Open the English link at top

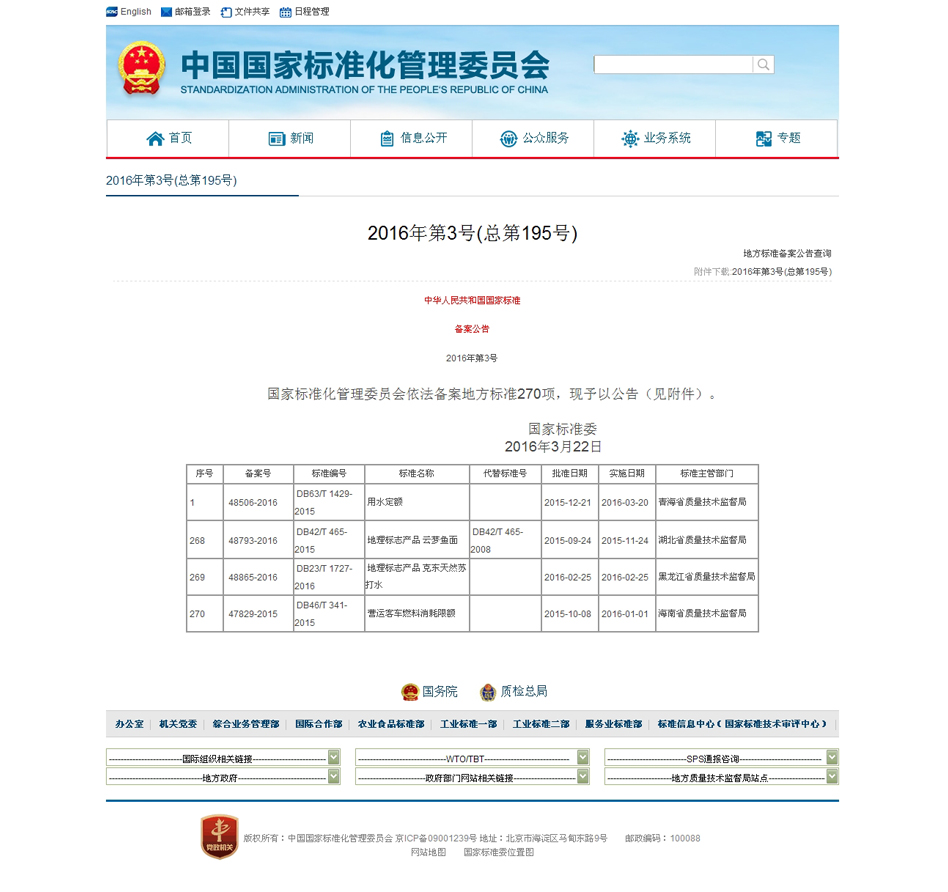(x=135, y=11)
